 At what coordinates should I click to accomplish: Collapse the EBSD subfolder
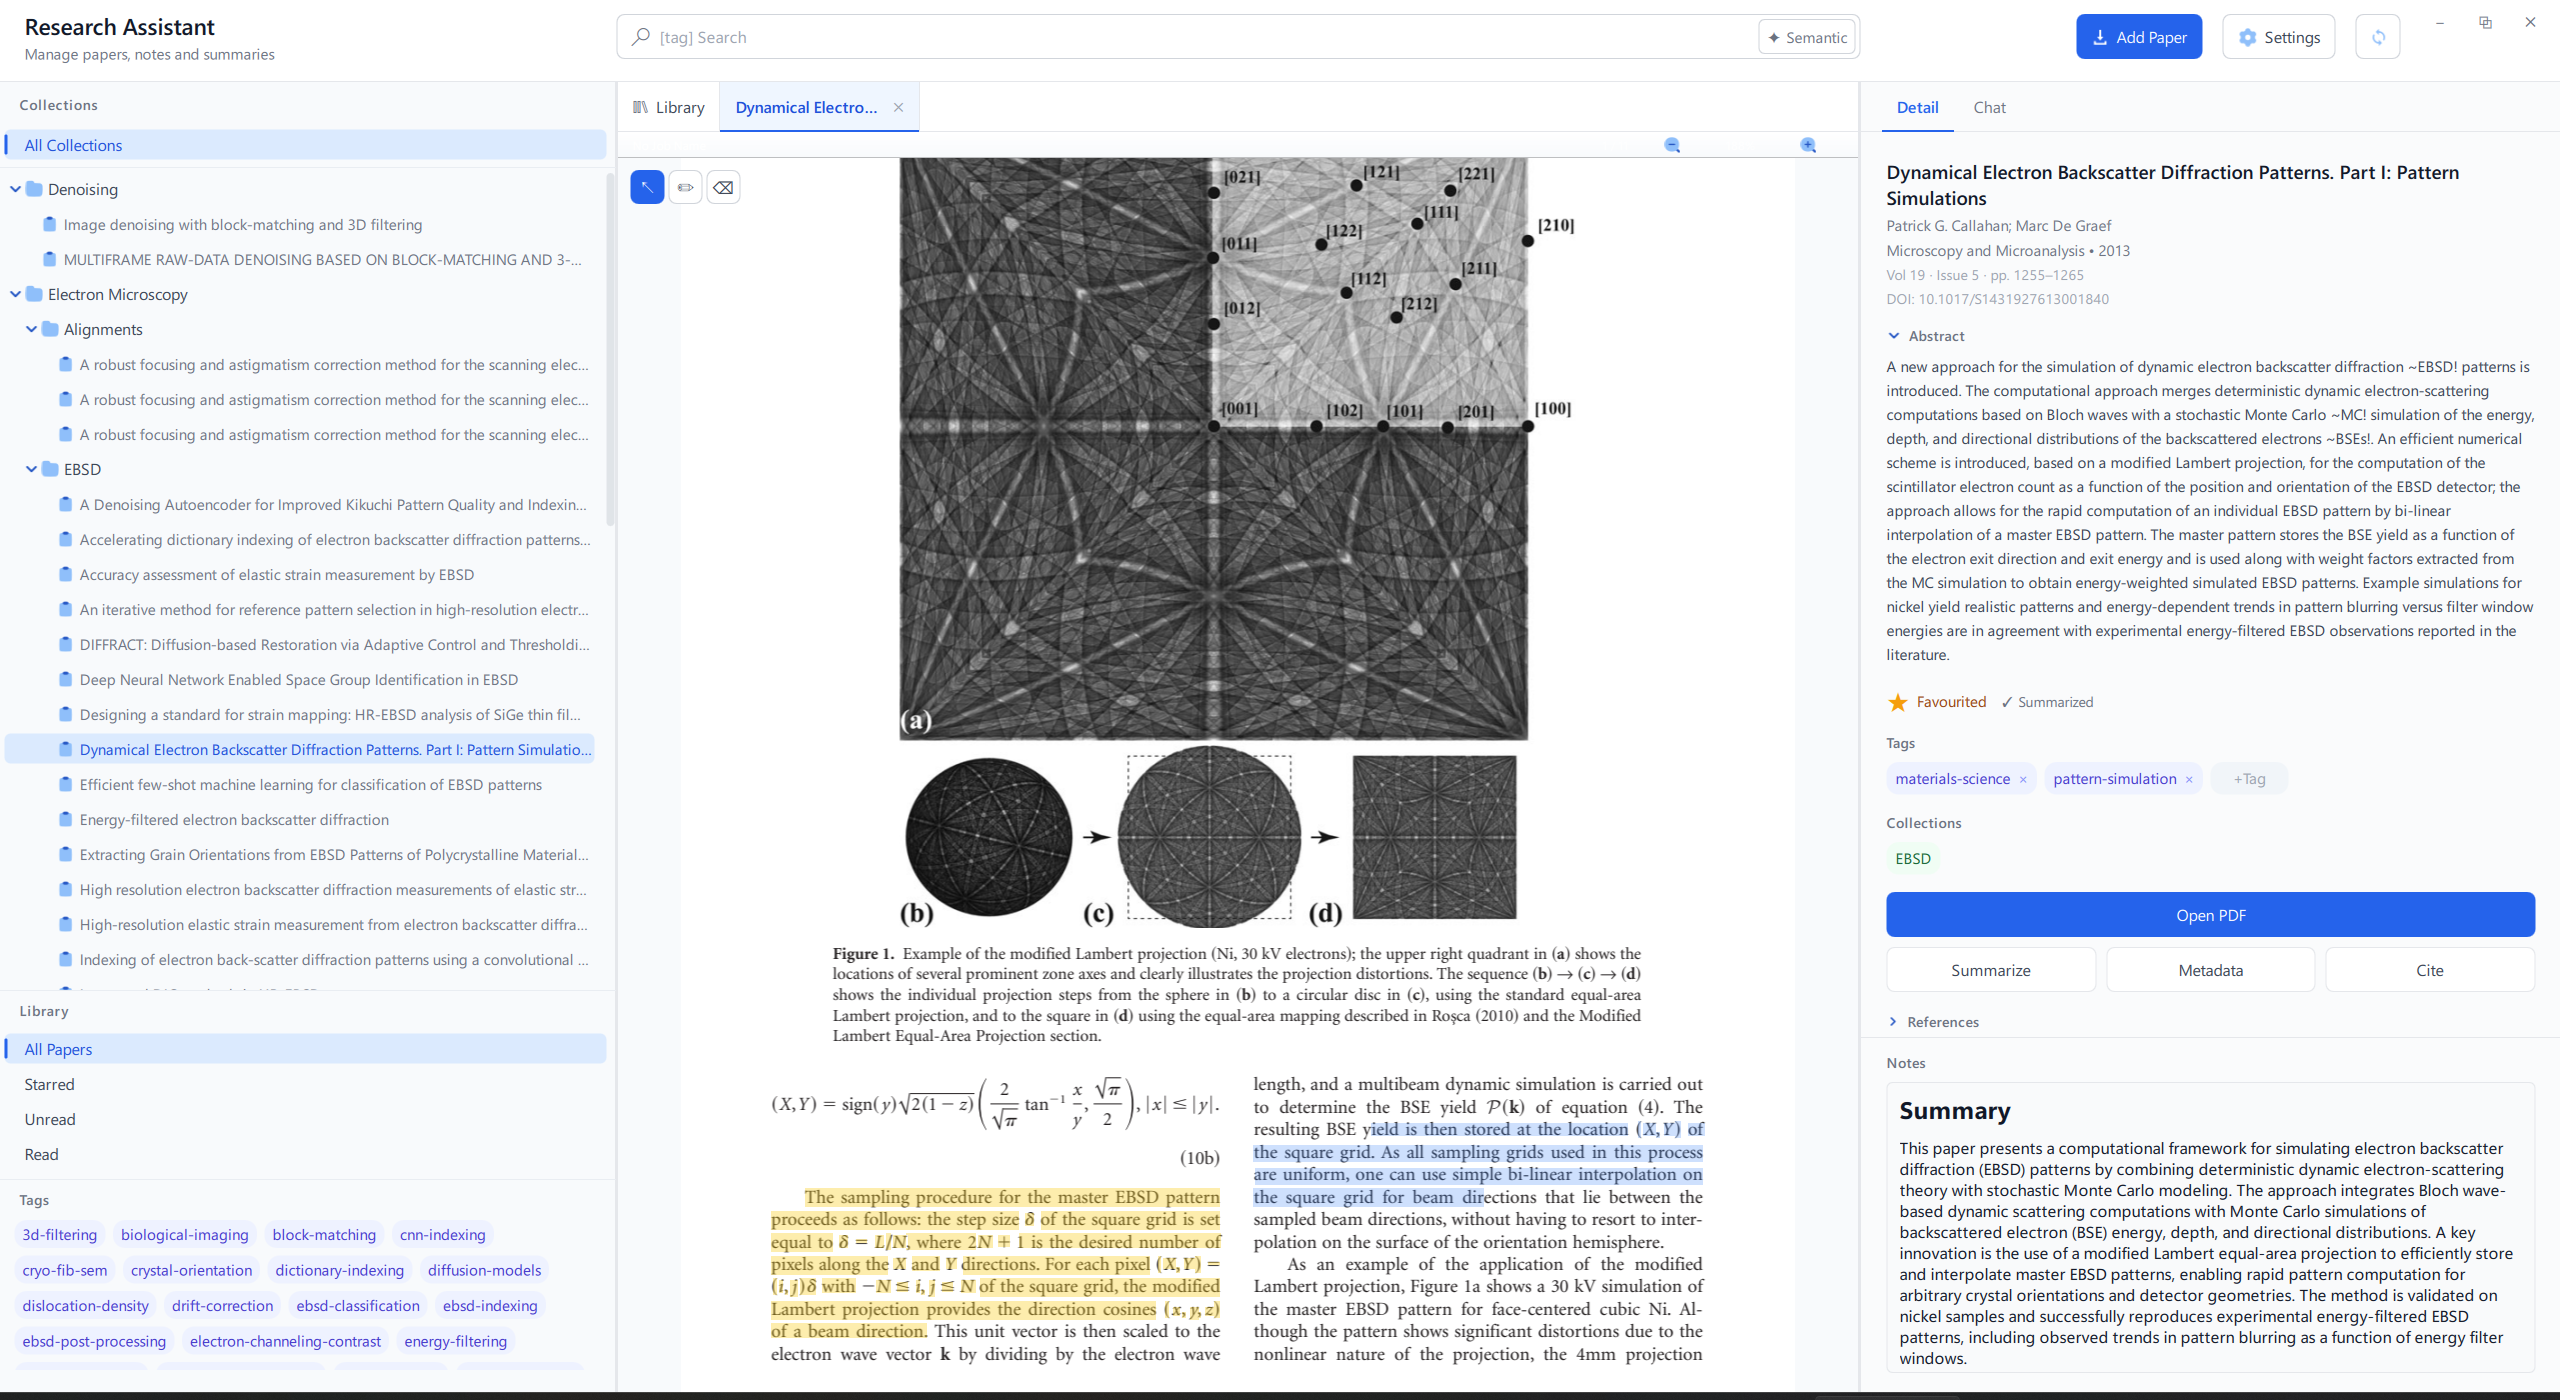(31, 469)
